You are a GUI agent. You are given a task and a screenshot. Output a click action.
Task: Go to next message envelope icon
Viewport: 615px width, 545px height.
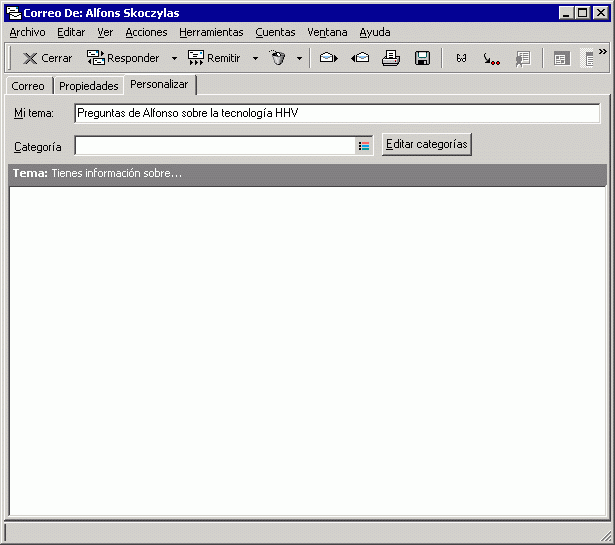(328, 58)
